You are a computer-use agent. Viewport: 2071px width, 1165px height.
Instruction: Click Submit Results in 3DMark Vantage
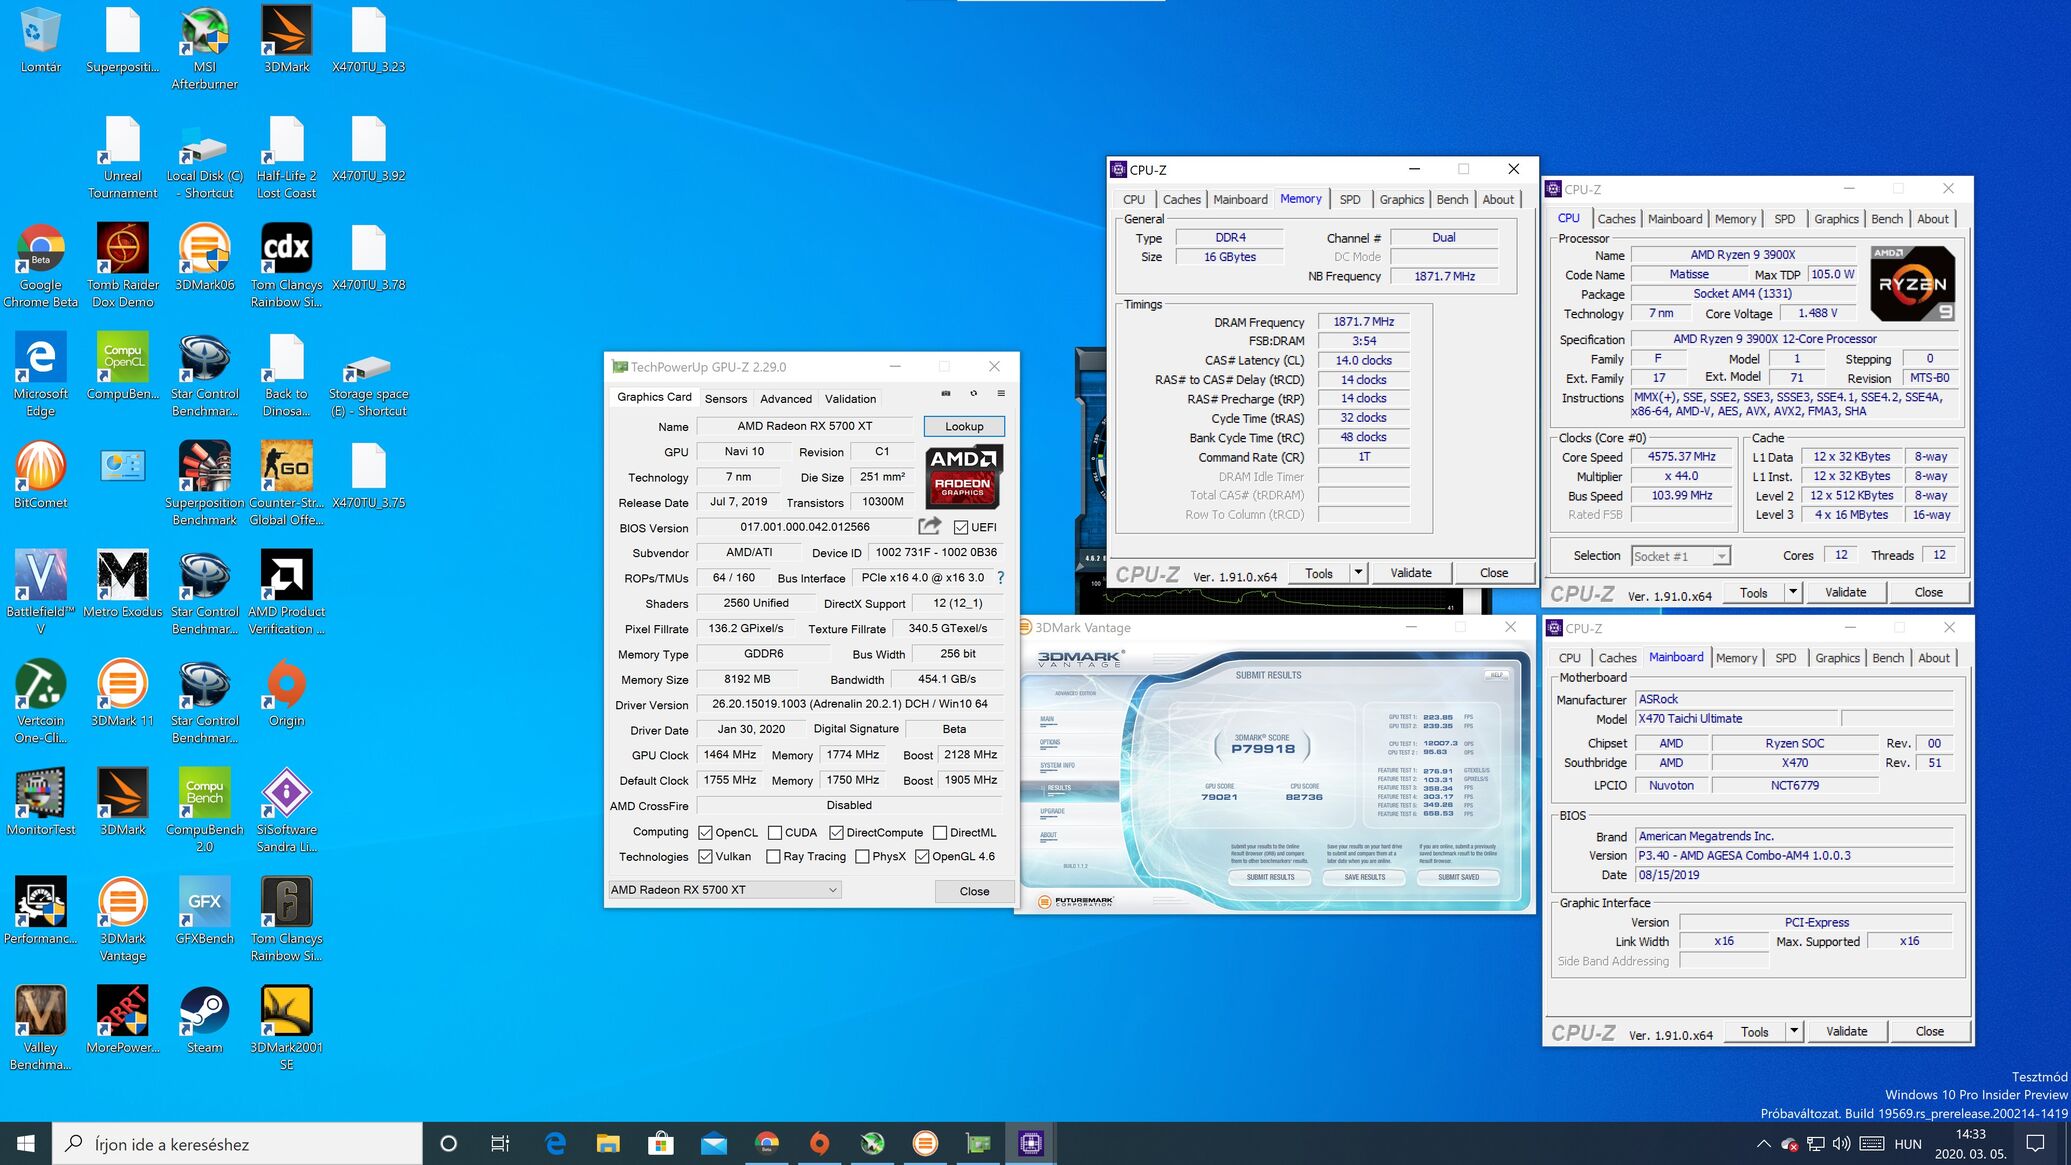[x=1270, y=877]
